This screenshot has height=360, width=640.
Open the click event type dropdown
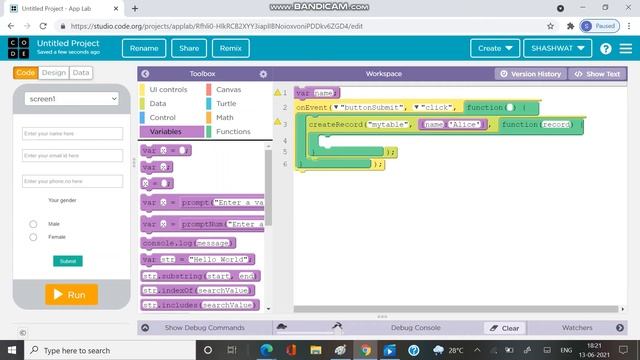click(416, 107)
